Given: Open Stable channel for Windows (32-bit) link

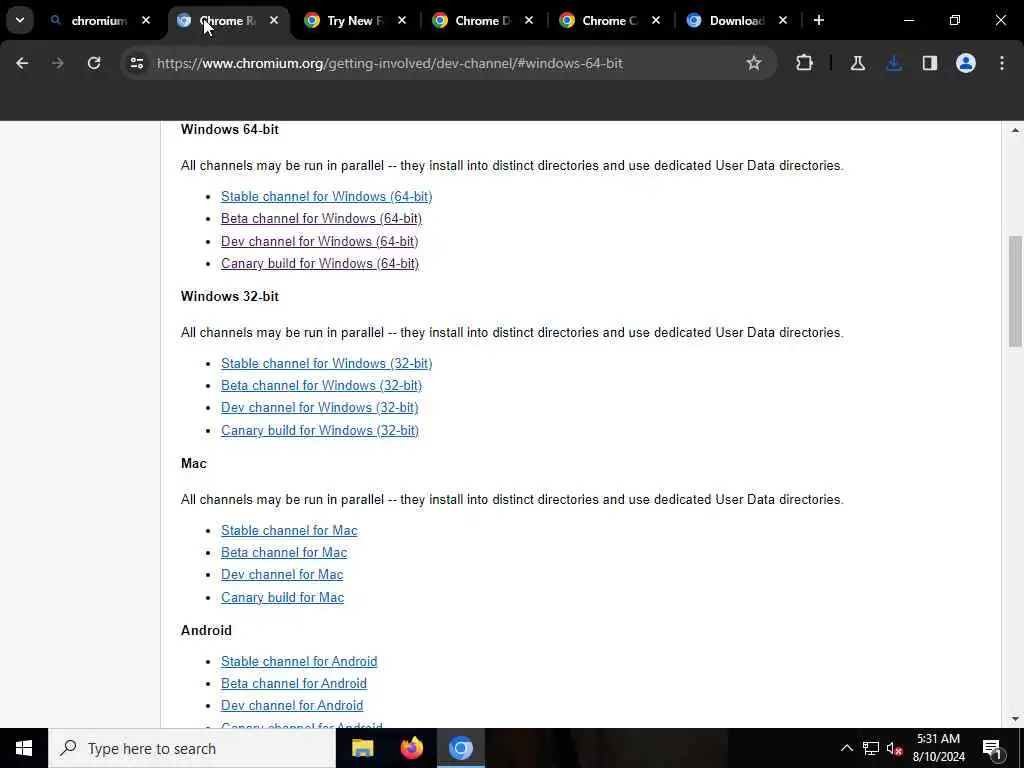Looking at the screenshot, I should point(327,364).
